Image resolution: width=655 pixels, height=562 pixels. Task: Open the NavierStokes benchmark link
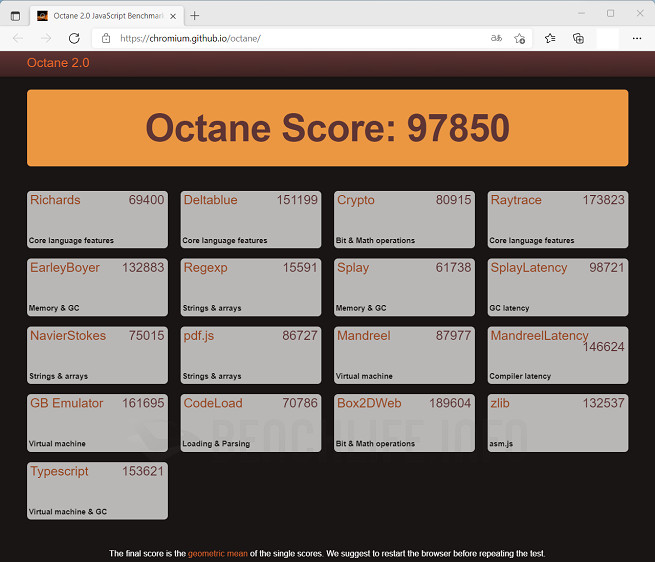[68, 336]
